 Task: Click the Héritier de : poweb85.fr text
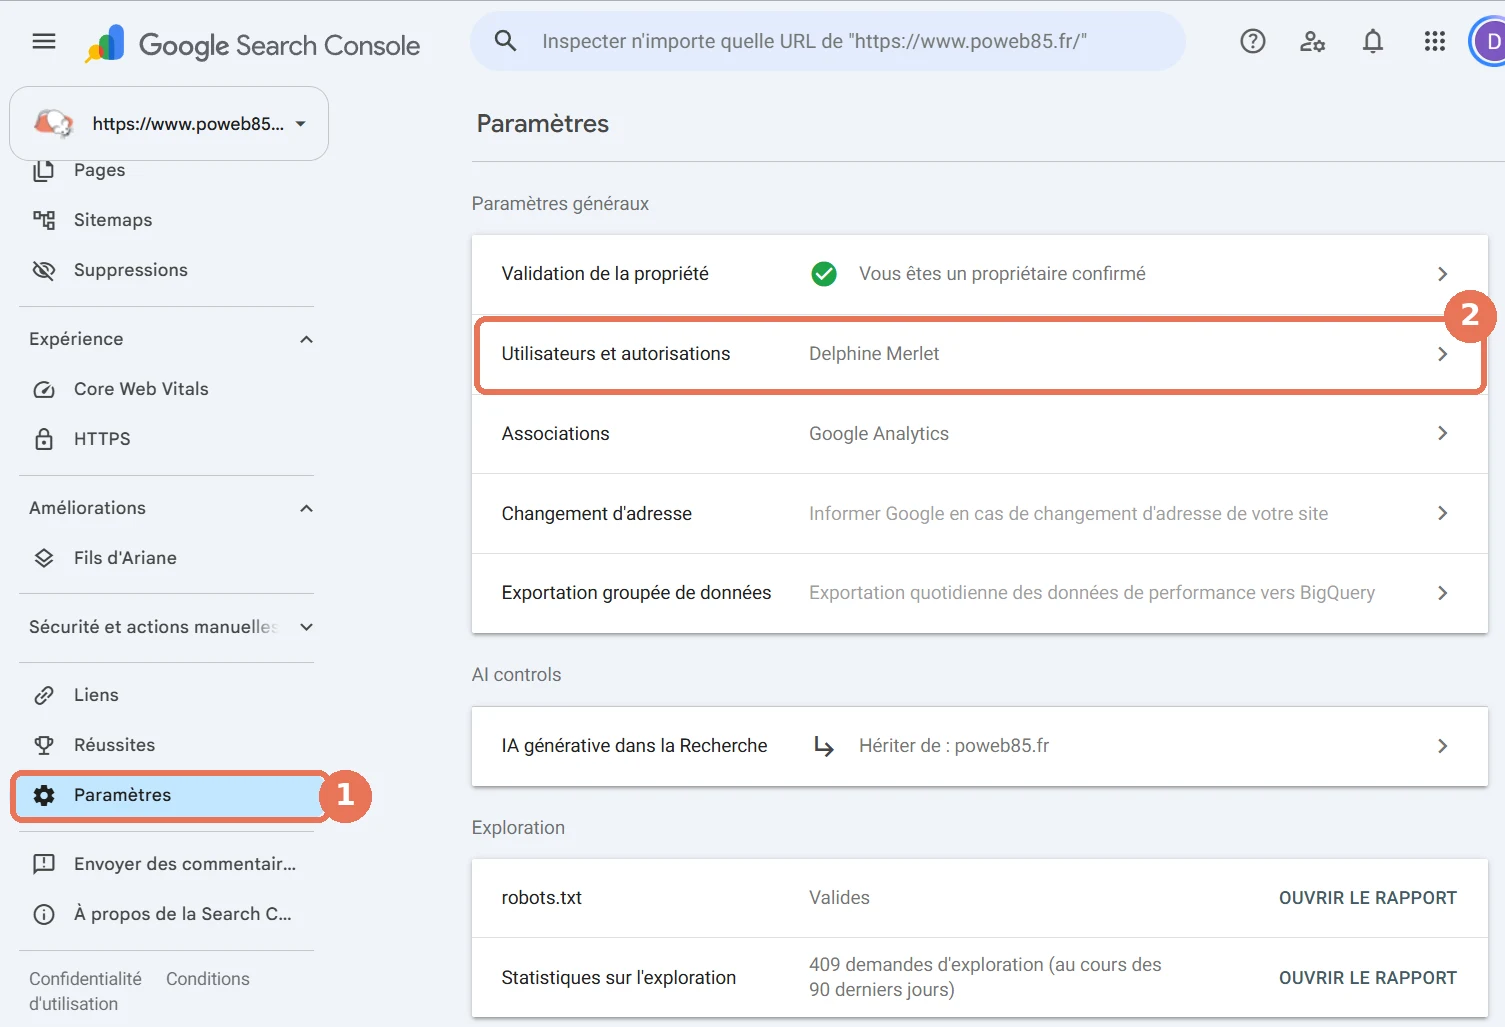click(954, 746)
